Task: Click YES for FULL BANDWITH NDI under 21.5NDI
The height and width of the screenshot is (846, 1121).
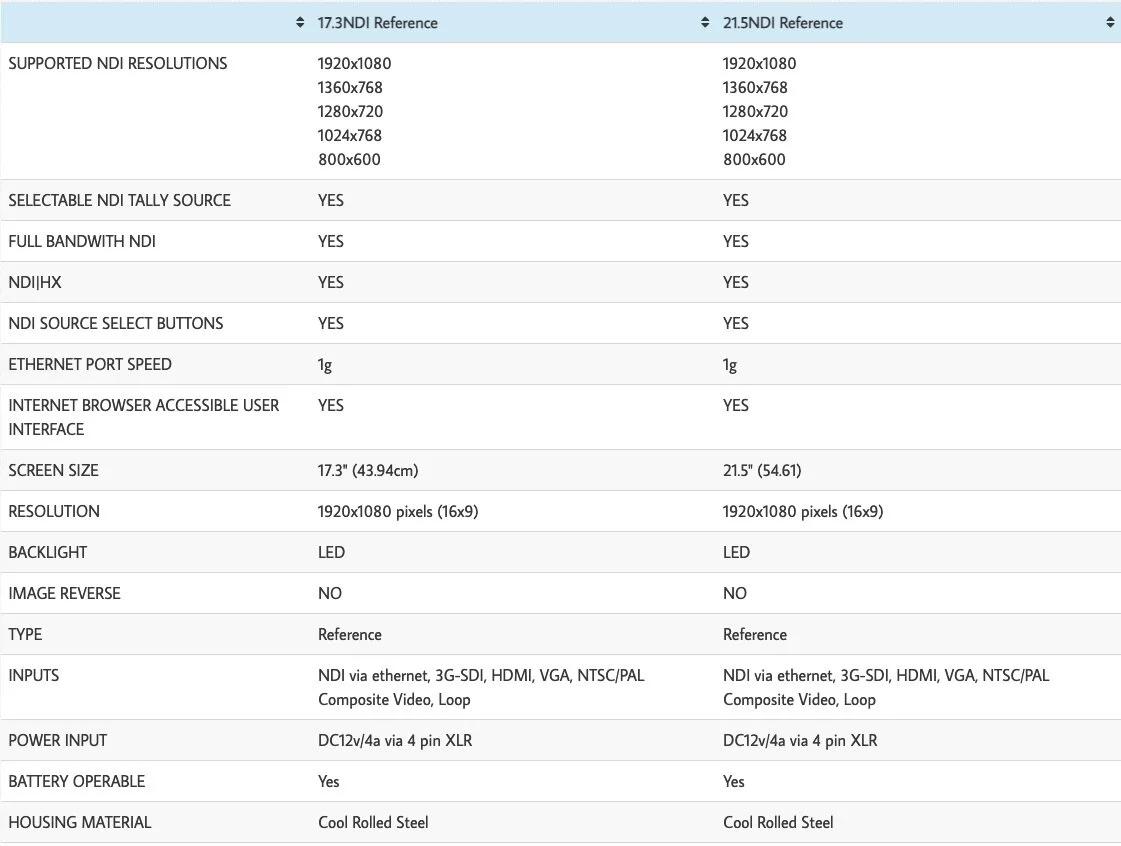Action: pyautogui.click(x=736, y=242)
